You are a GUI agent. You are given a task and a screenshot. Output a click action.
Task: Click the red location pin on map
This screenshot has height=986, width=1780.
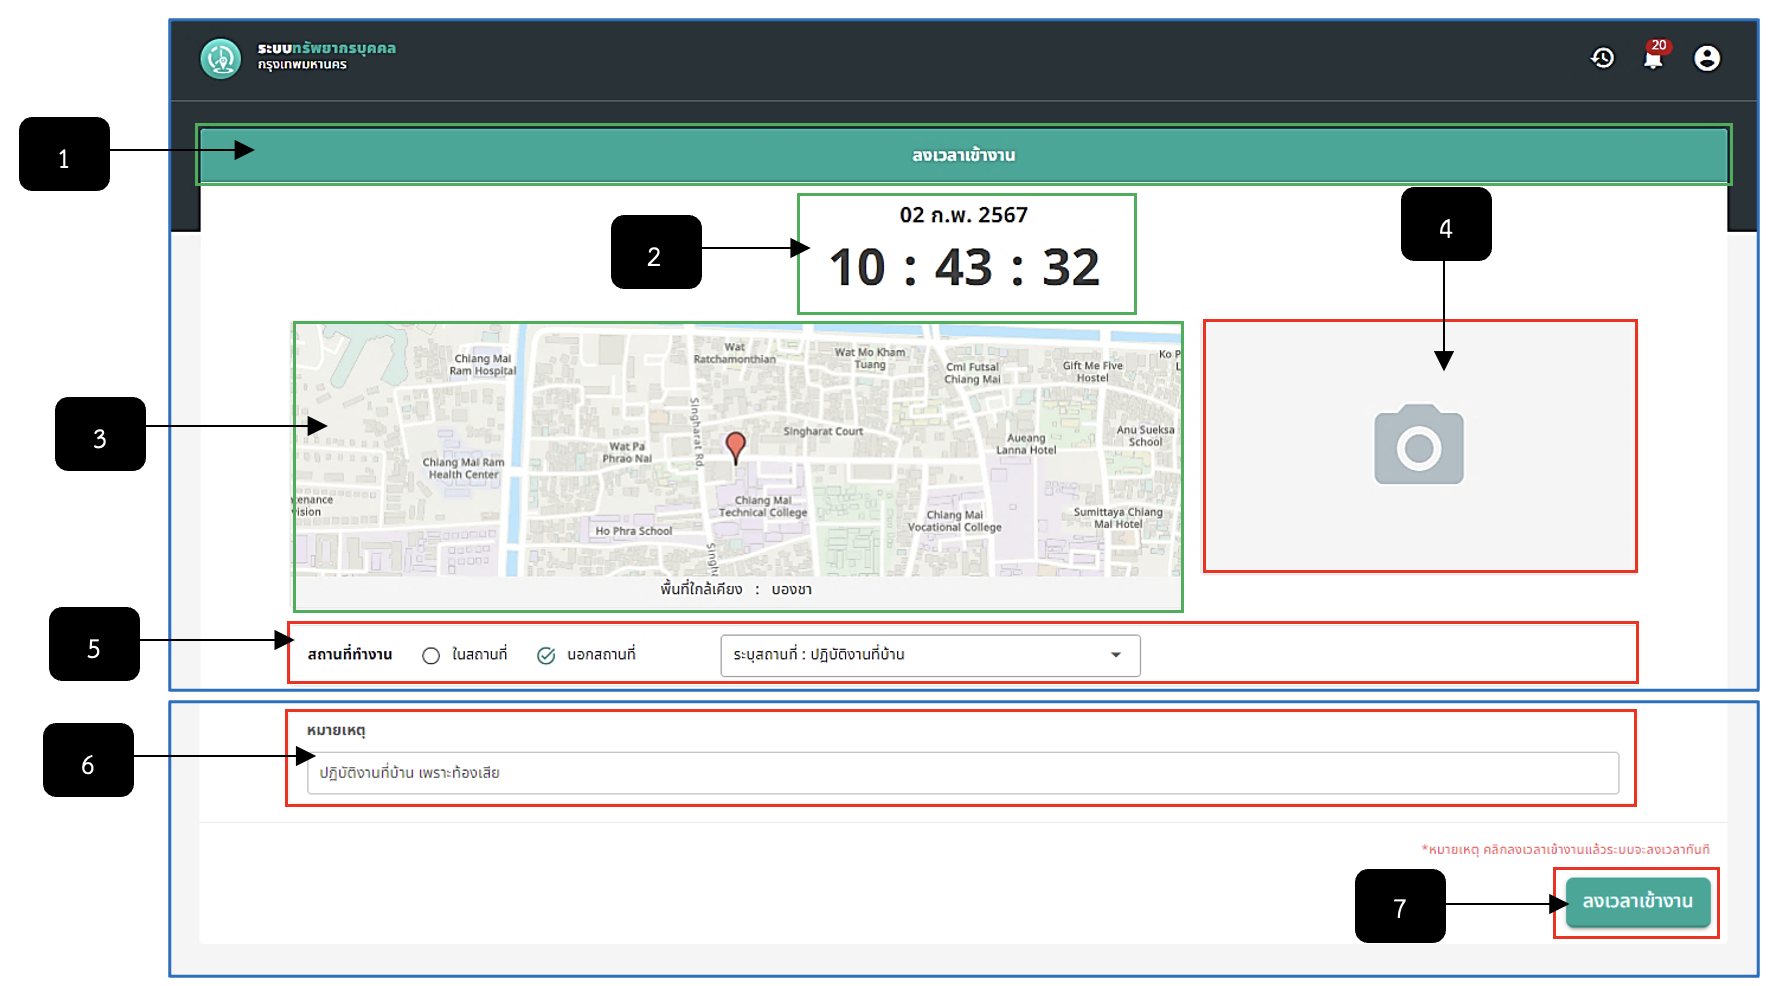click(735, 447)
